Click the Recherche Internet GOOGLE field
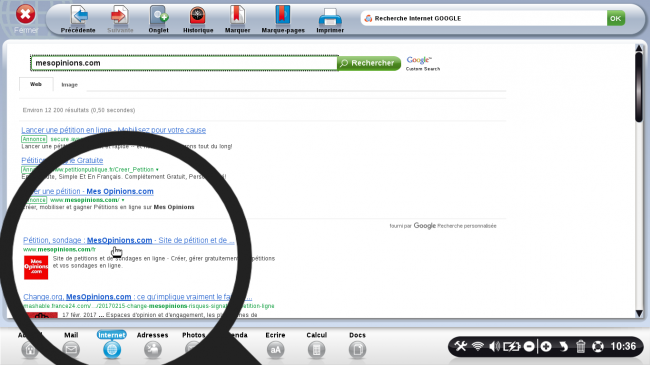 pyautogui.click(x=483, y=18)
